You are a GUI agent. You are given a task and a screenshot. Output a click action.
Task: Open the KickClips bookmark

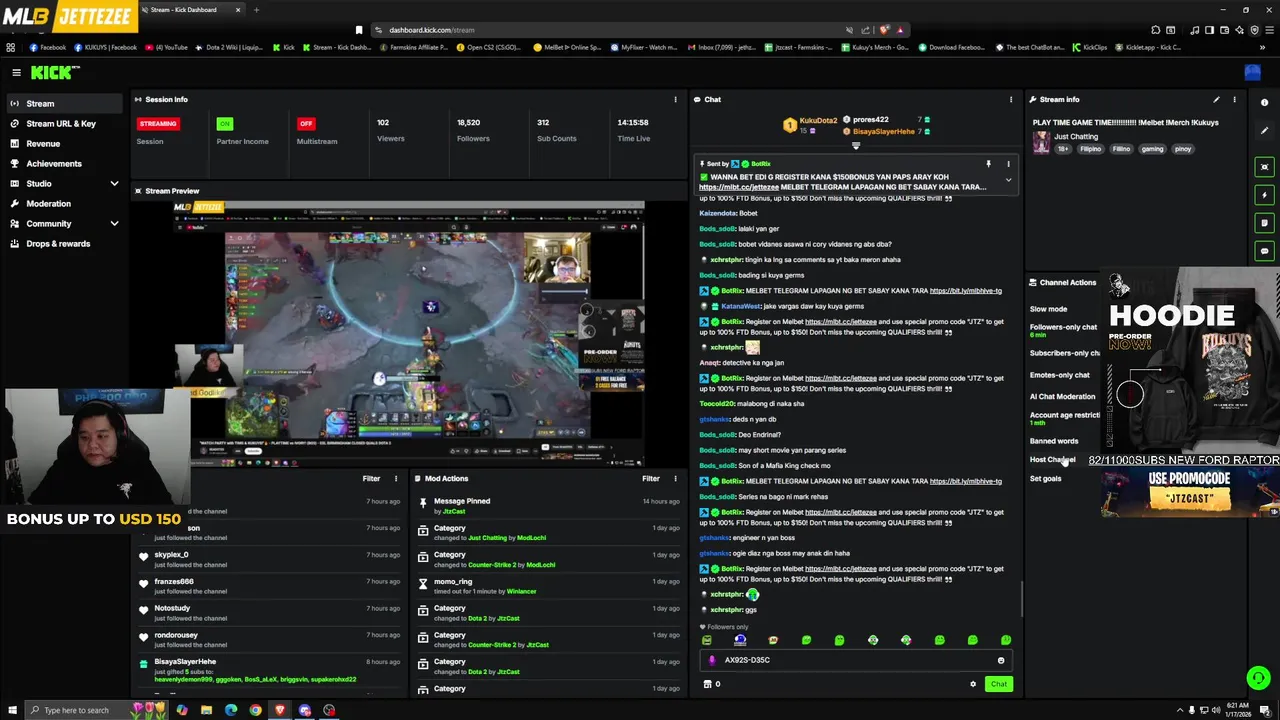(x=1090, y=47)
